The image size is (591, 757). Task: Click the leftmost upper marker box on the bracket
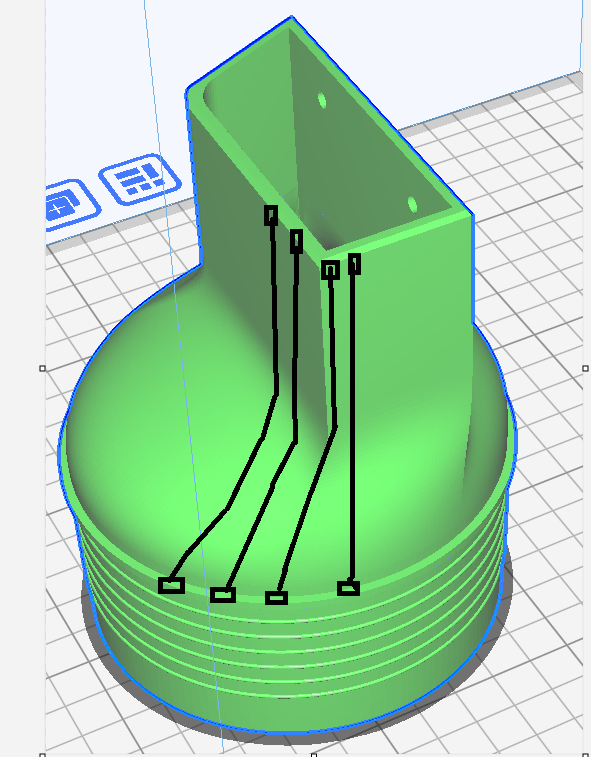click(x=271, y=215)
